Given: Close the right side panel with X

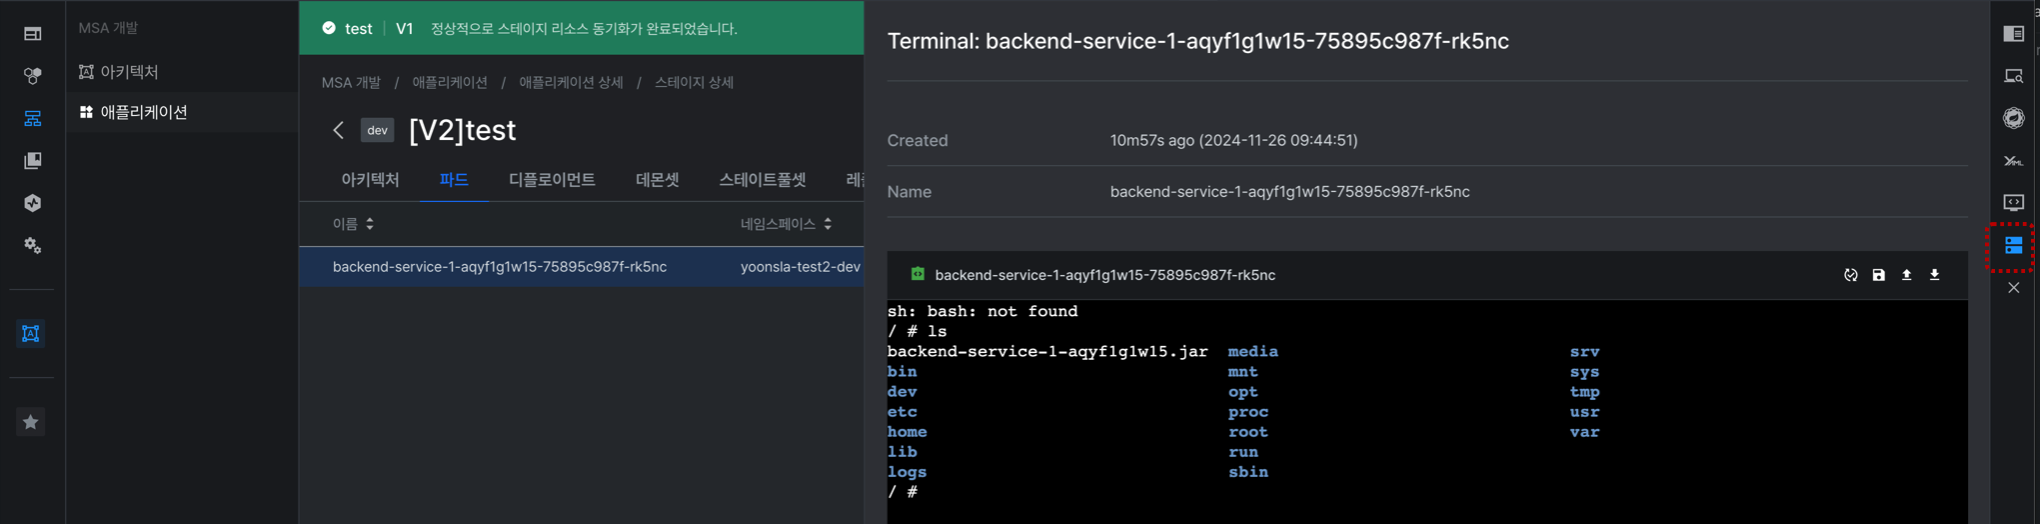Looking at the screenshot, I should 2014,288.
